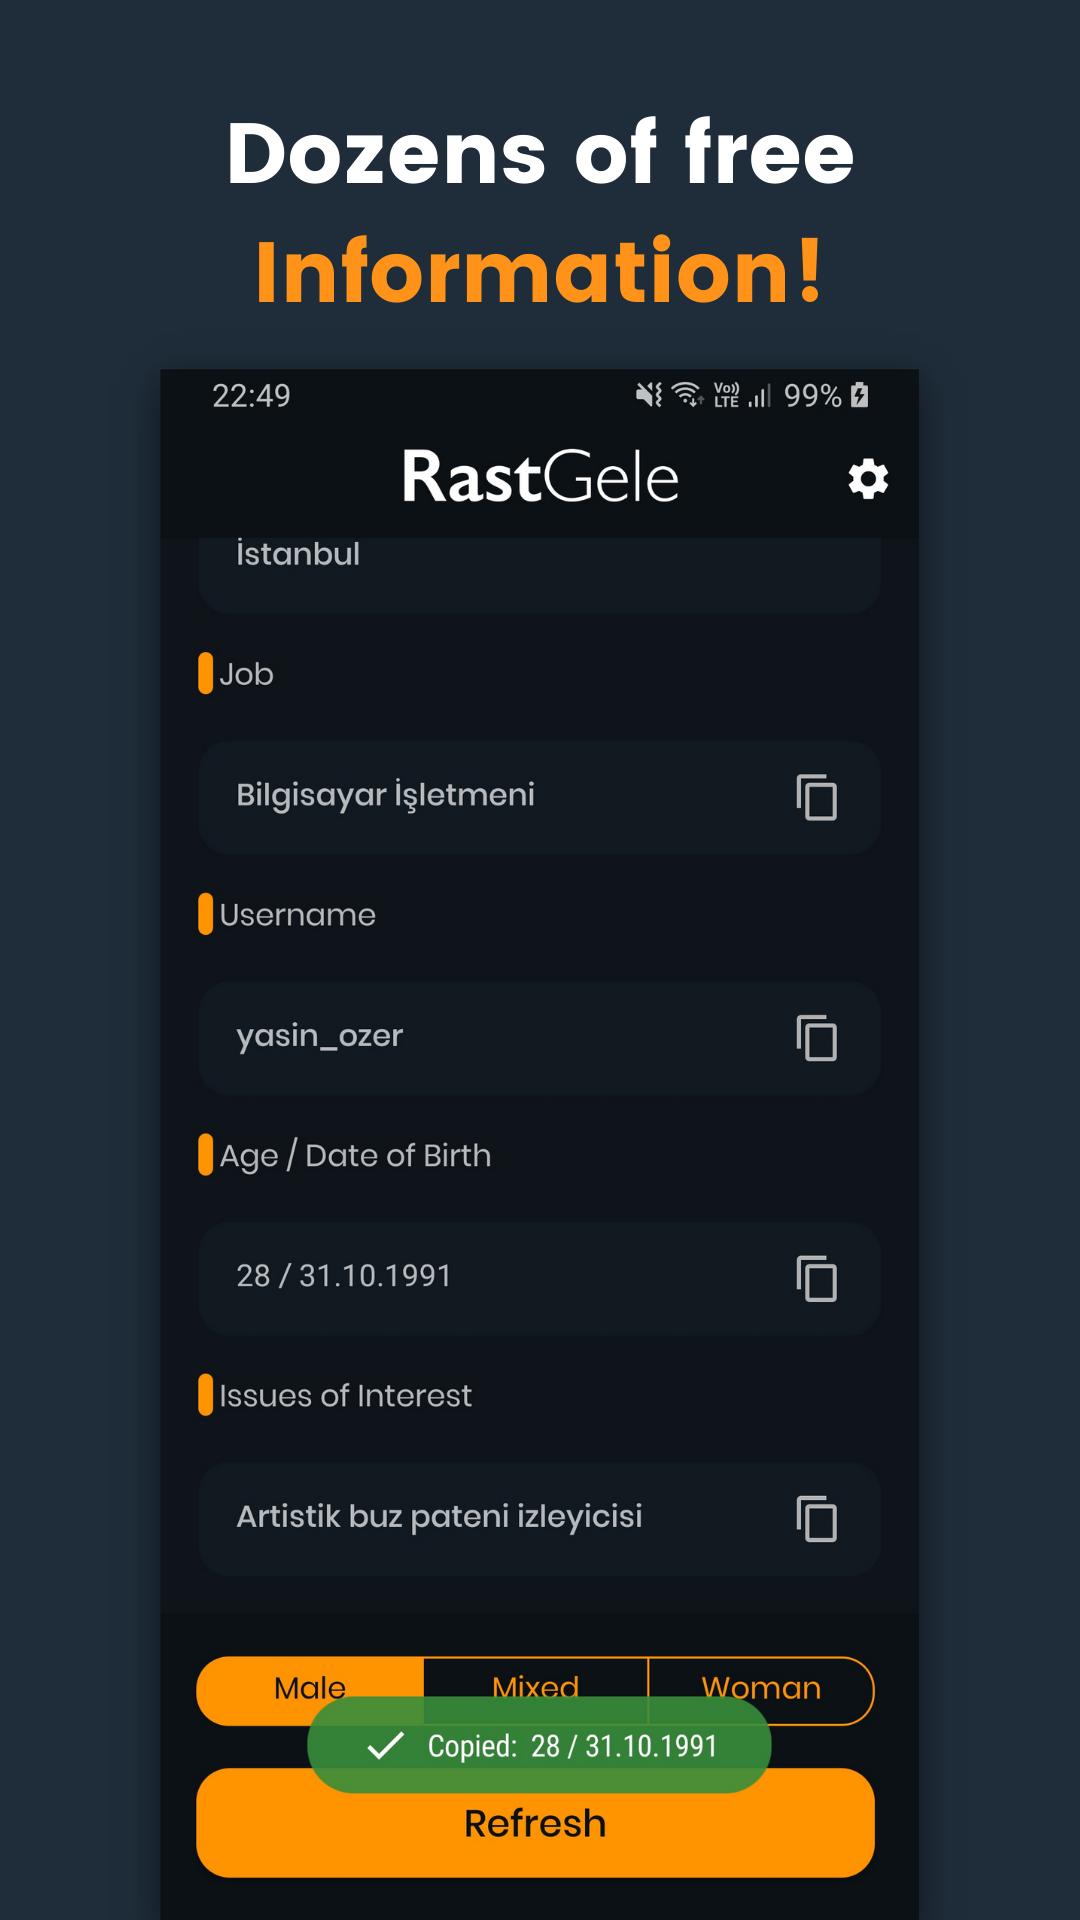Viewport: 1080px width, 1920px height.
Task: Tap the Job section label
Action: pos(246,674)
